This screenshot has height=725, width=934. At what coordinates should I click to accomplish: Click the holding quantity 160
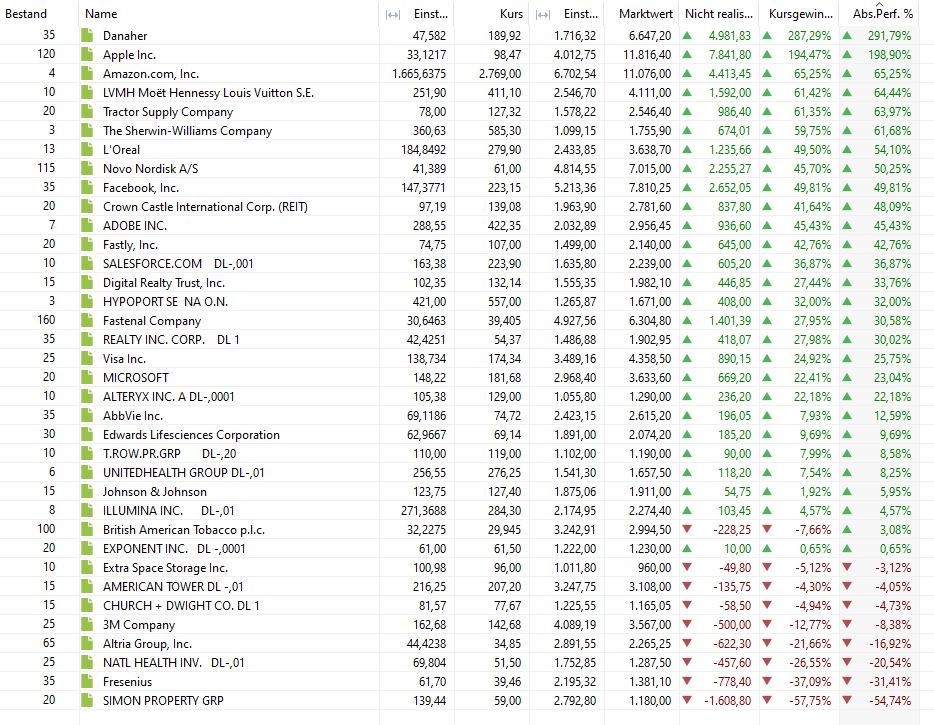46,320
